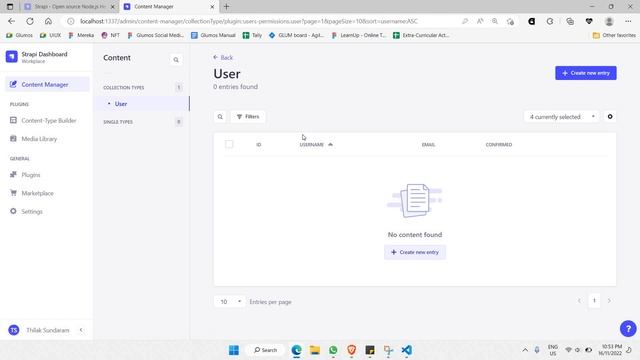This screenshot has width=640, height=360.
Task: Collapse the sidebar with chevron
Action: click(81, 330)
